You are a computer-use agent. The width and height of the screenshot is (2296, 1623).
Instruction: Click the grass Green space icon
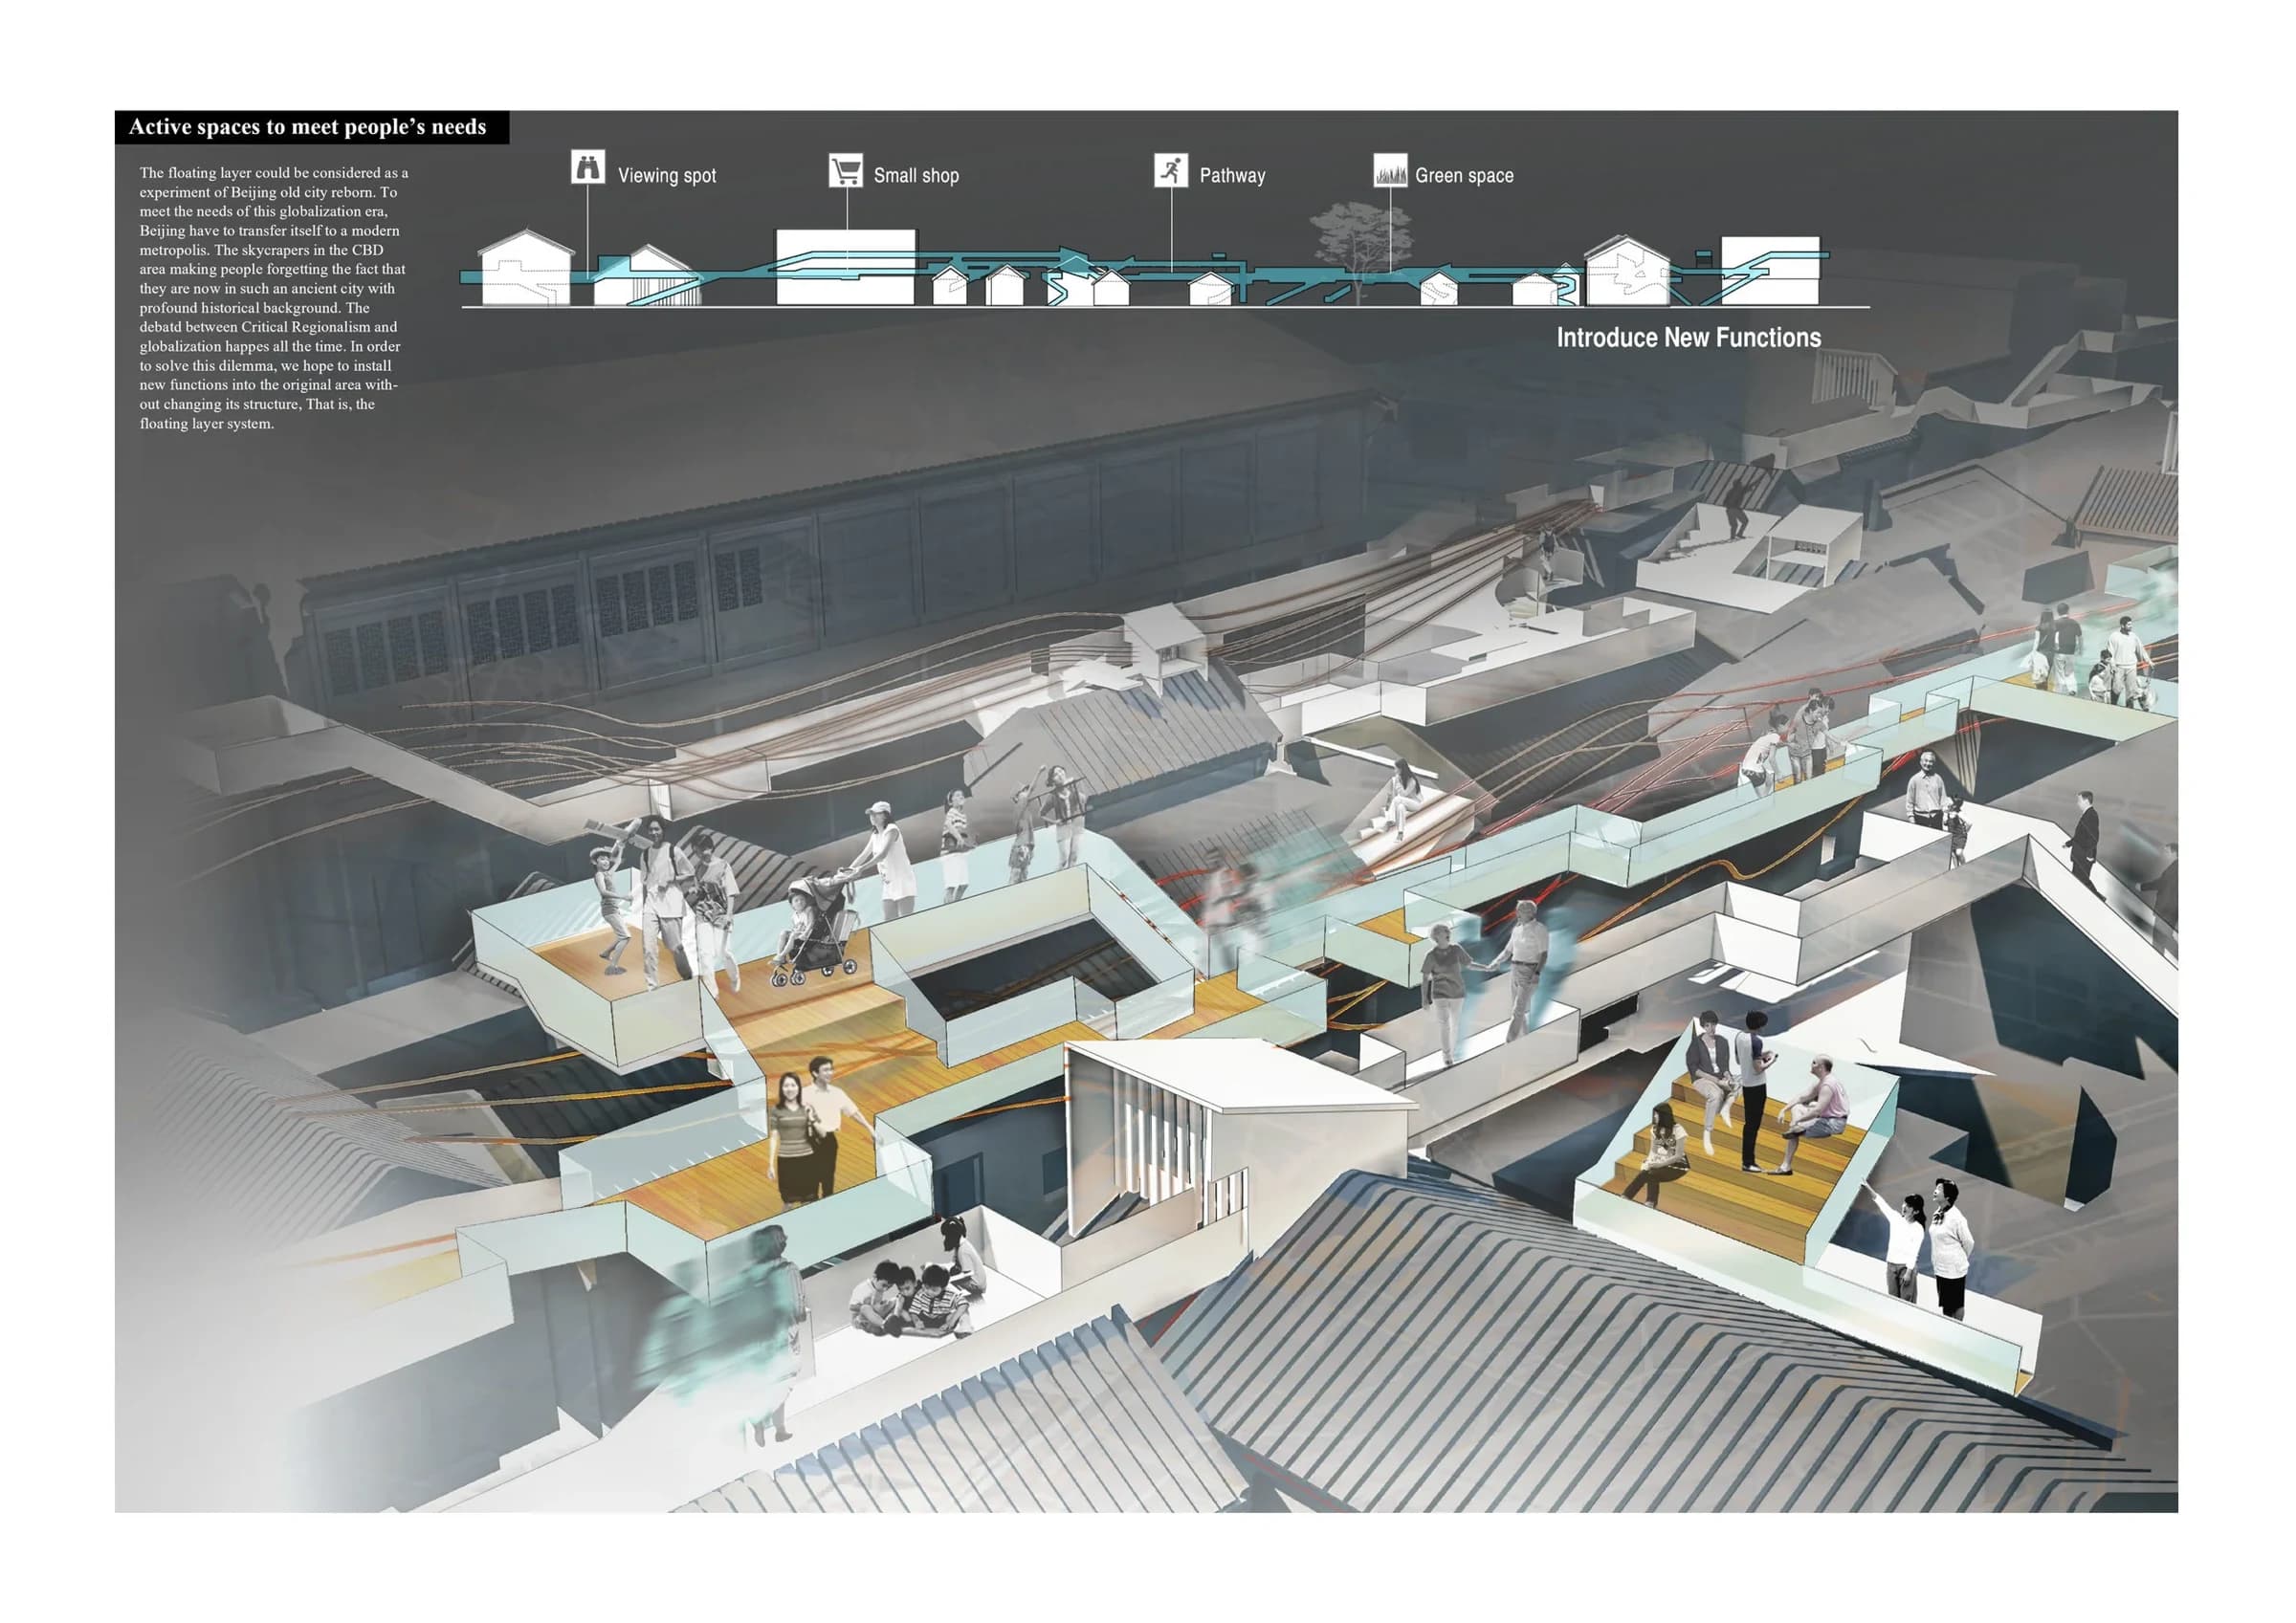click(x=1390, y=171)
